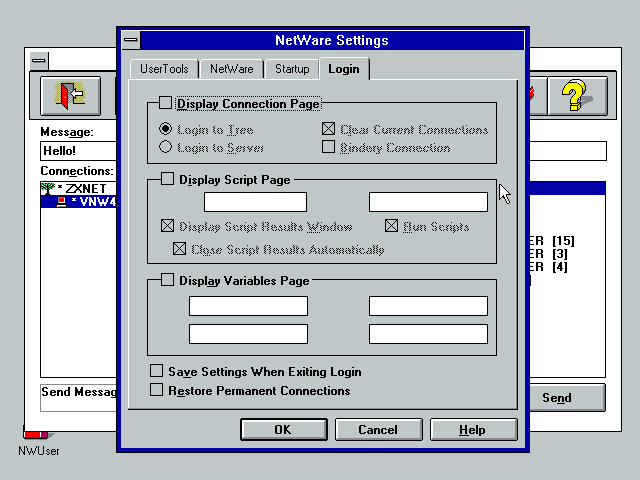Toggle Clear Current Connections checkbox

click(329, 129)
